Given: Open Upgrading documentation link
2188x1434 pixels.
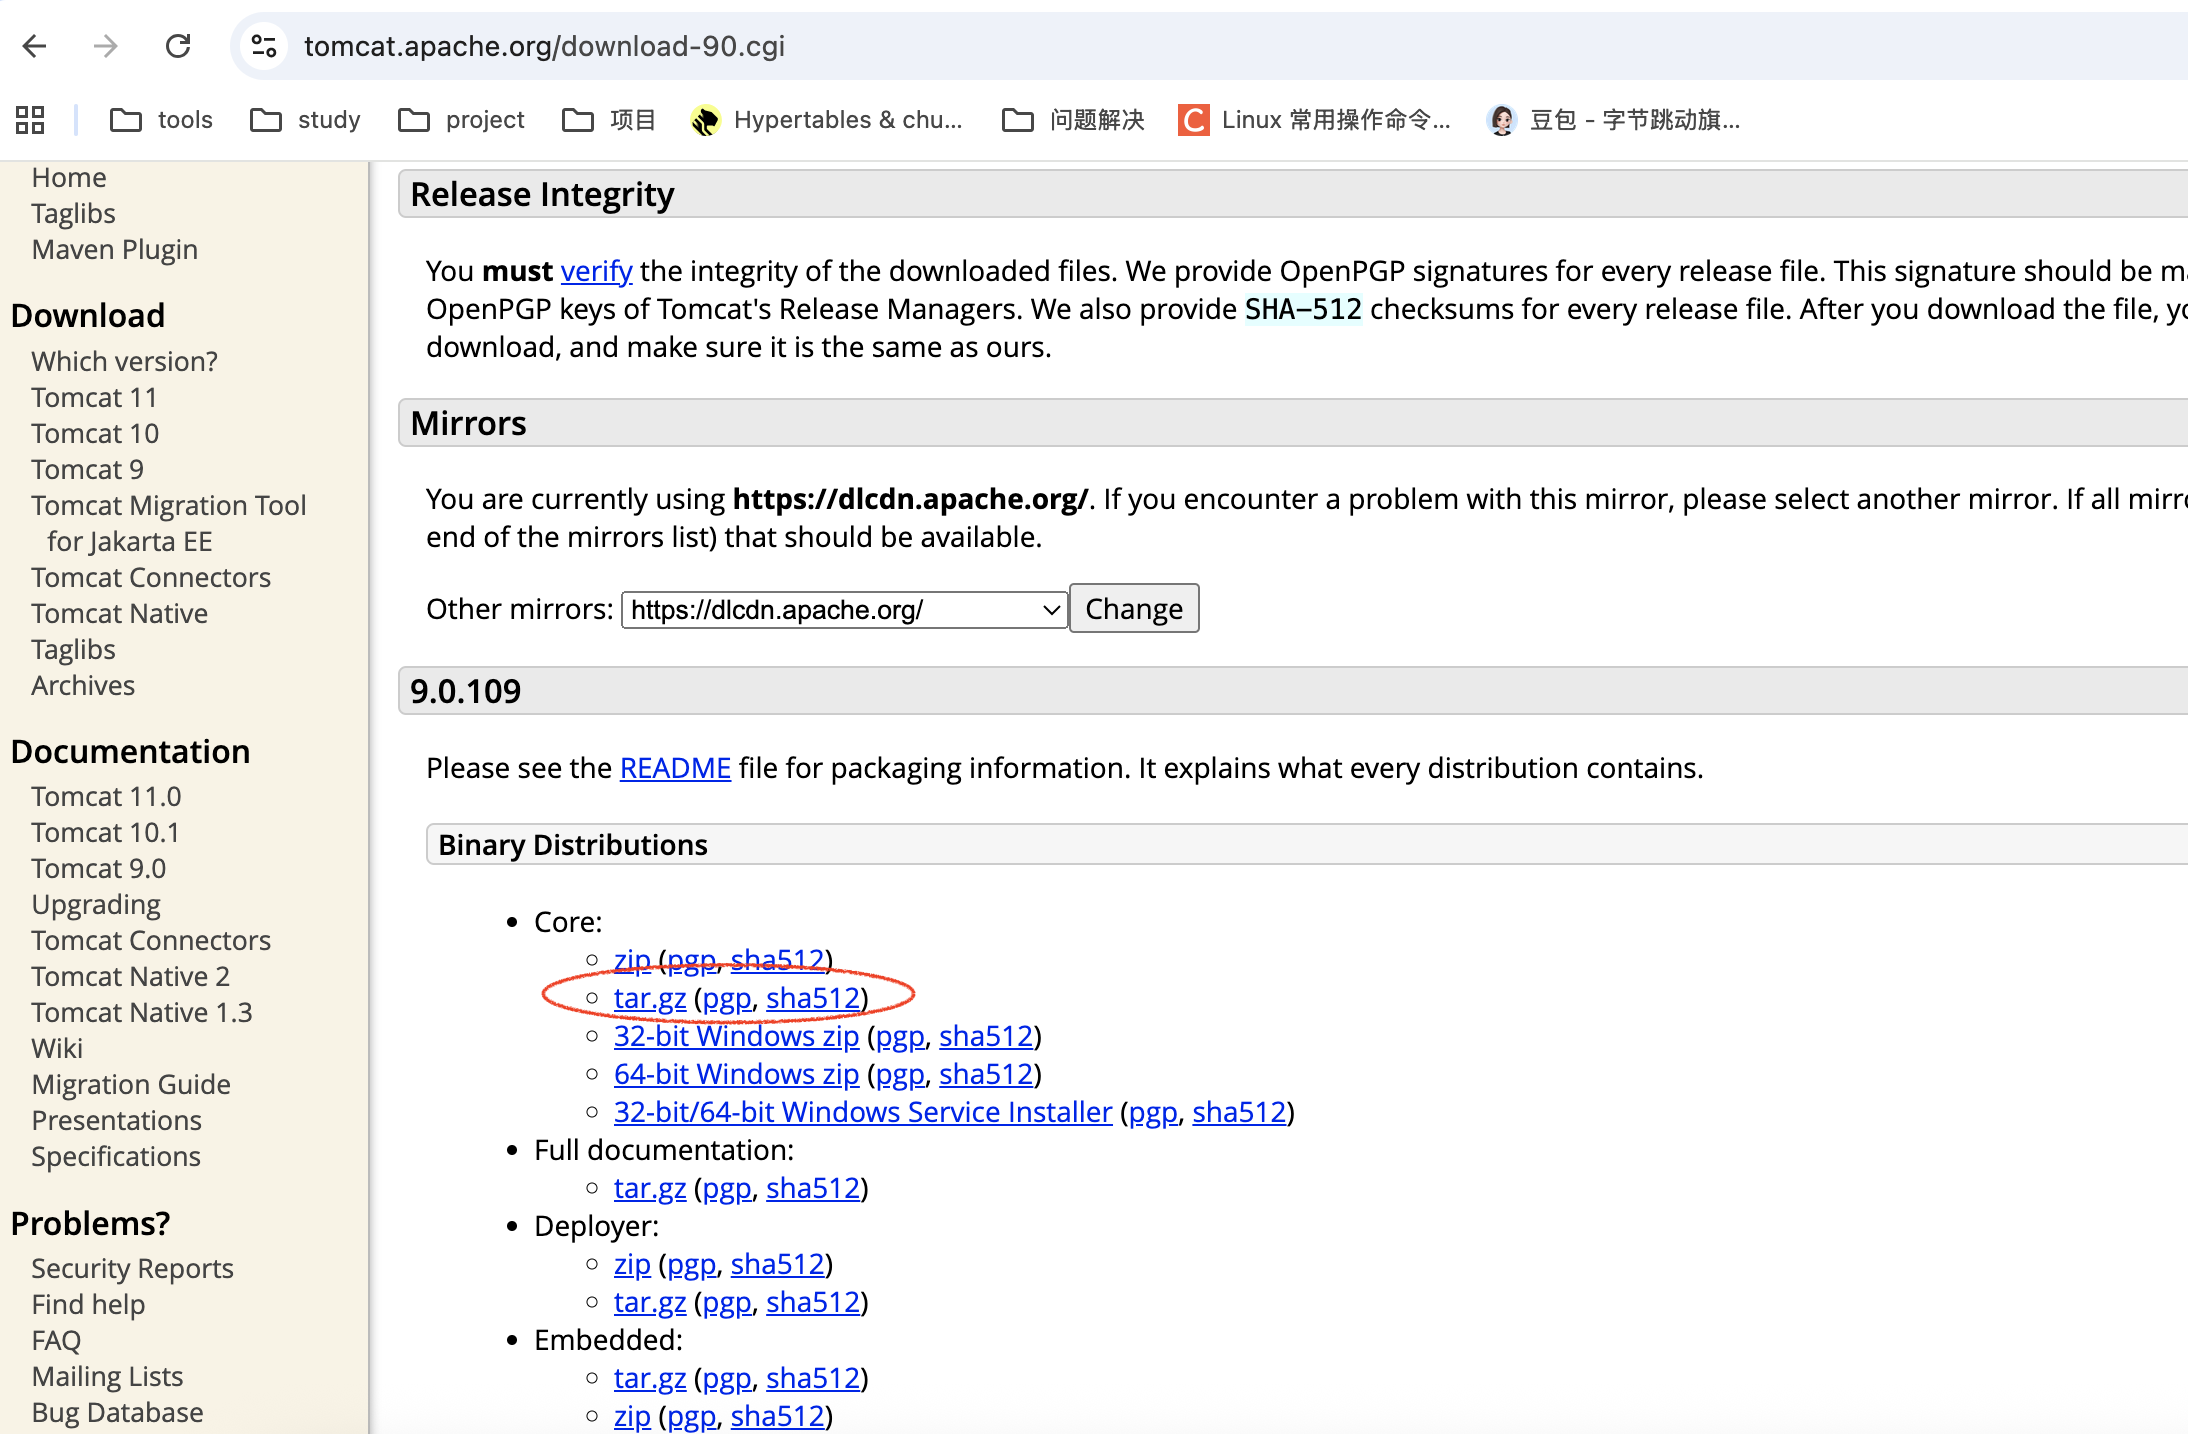Looking at the screenshot, I should pyautogui.click(x=96, y=904).
